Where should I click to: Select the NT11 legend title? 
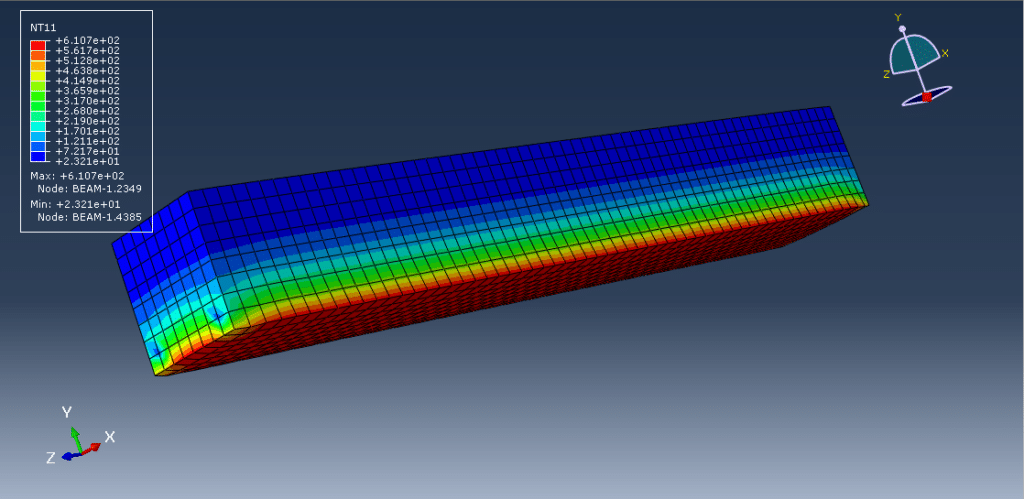pos(42,28)
